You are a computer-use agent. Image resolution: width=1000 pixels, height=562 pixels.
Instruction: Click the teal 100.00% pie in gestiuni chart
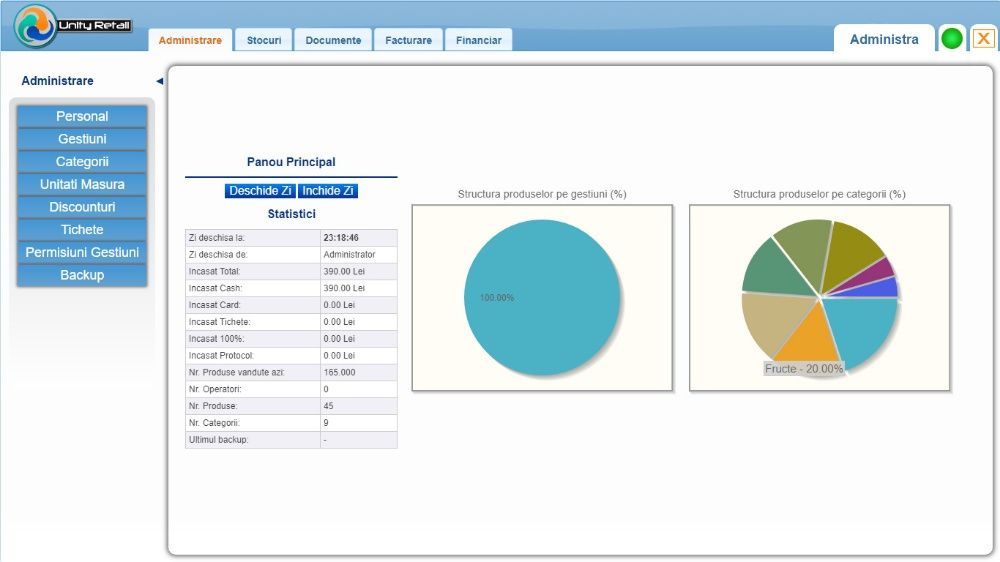pos(542,297)
